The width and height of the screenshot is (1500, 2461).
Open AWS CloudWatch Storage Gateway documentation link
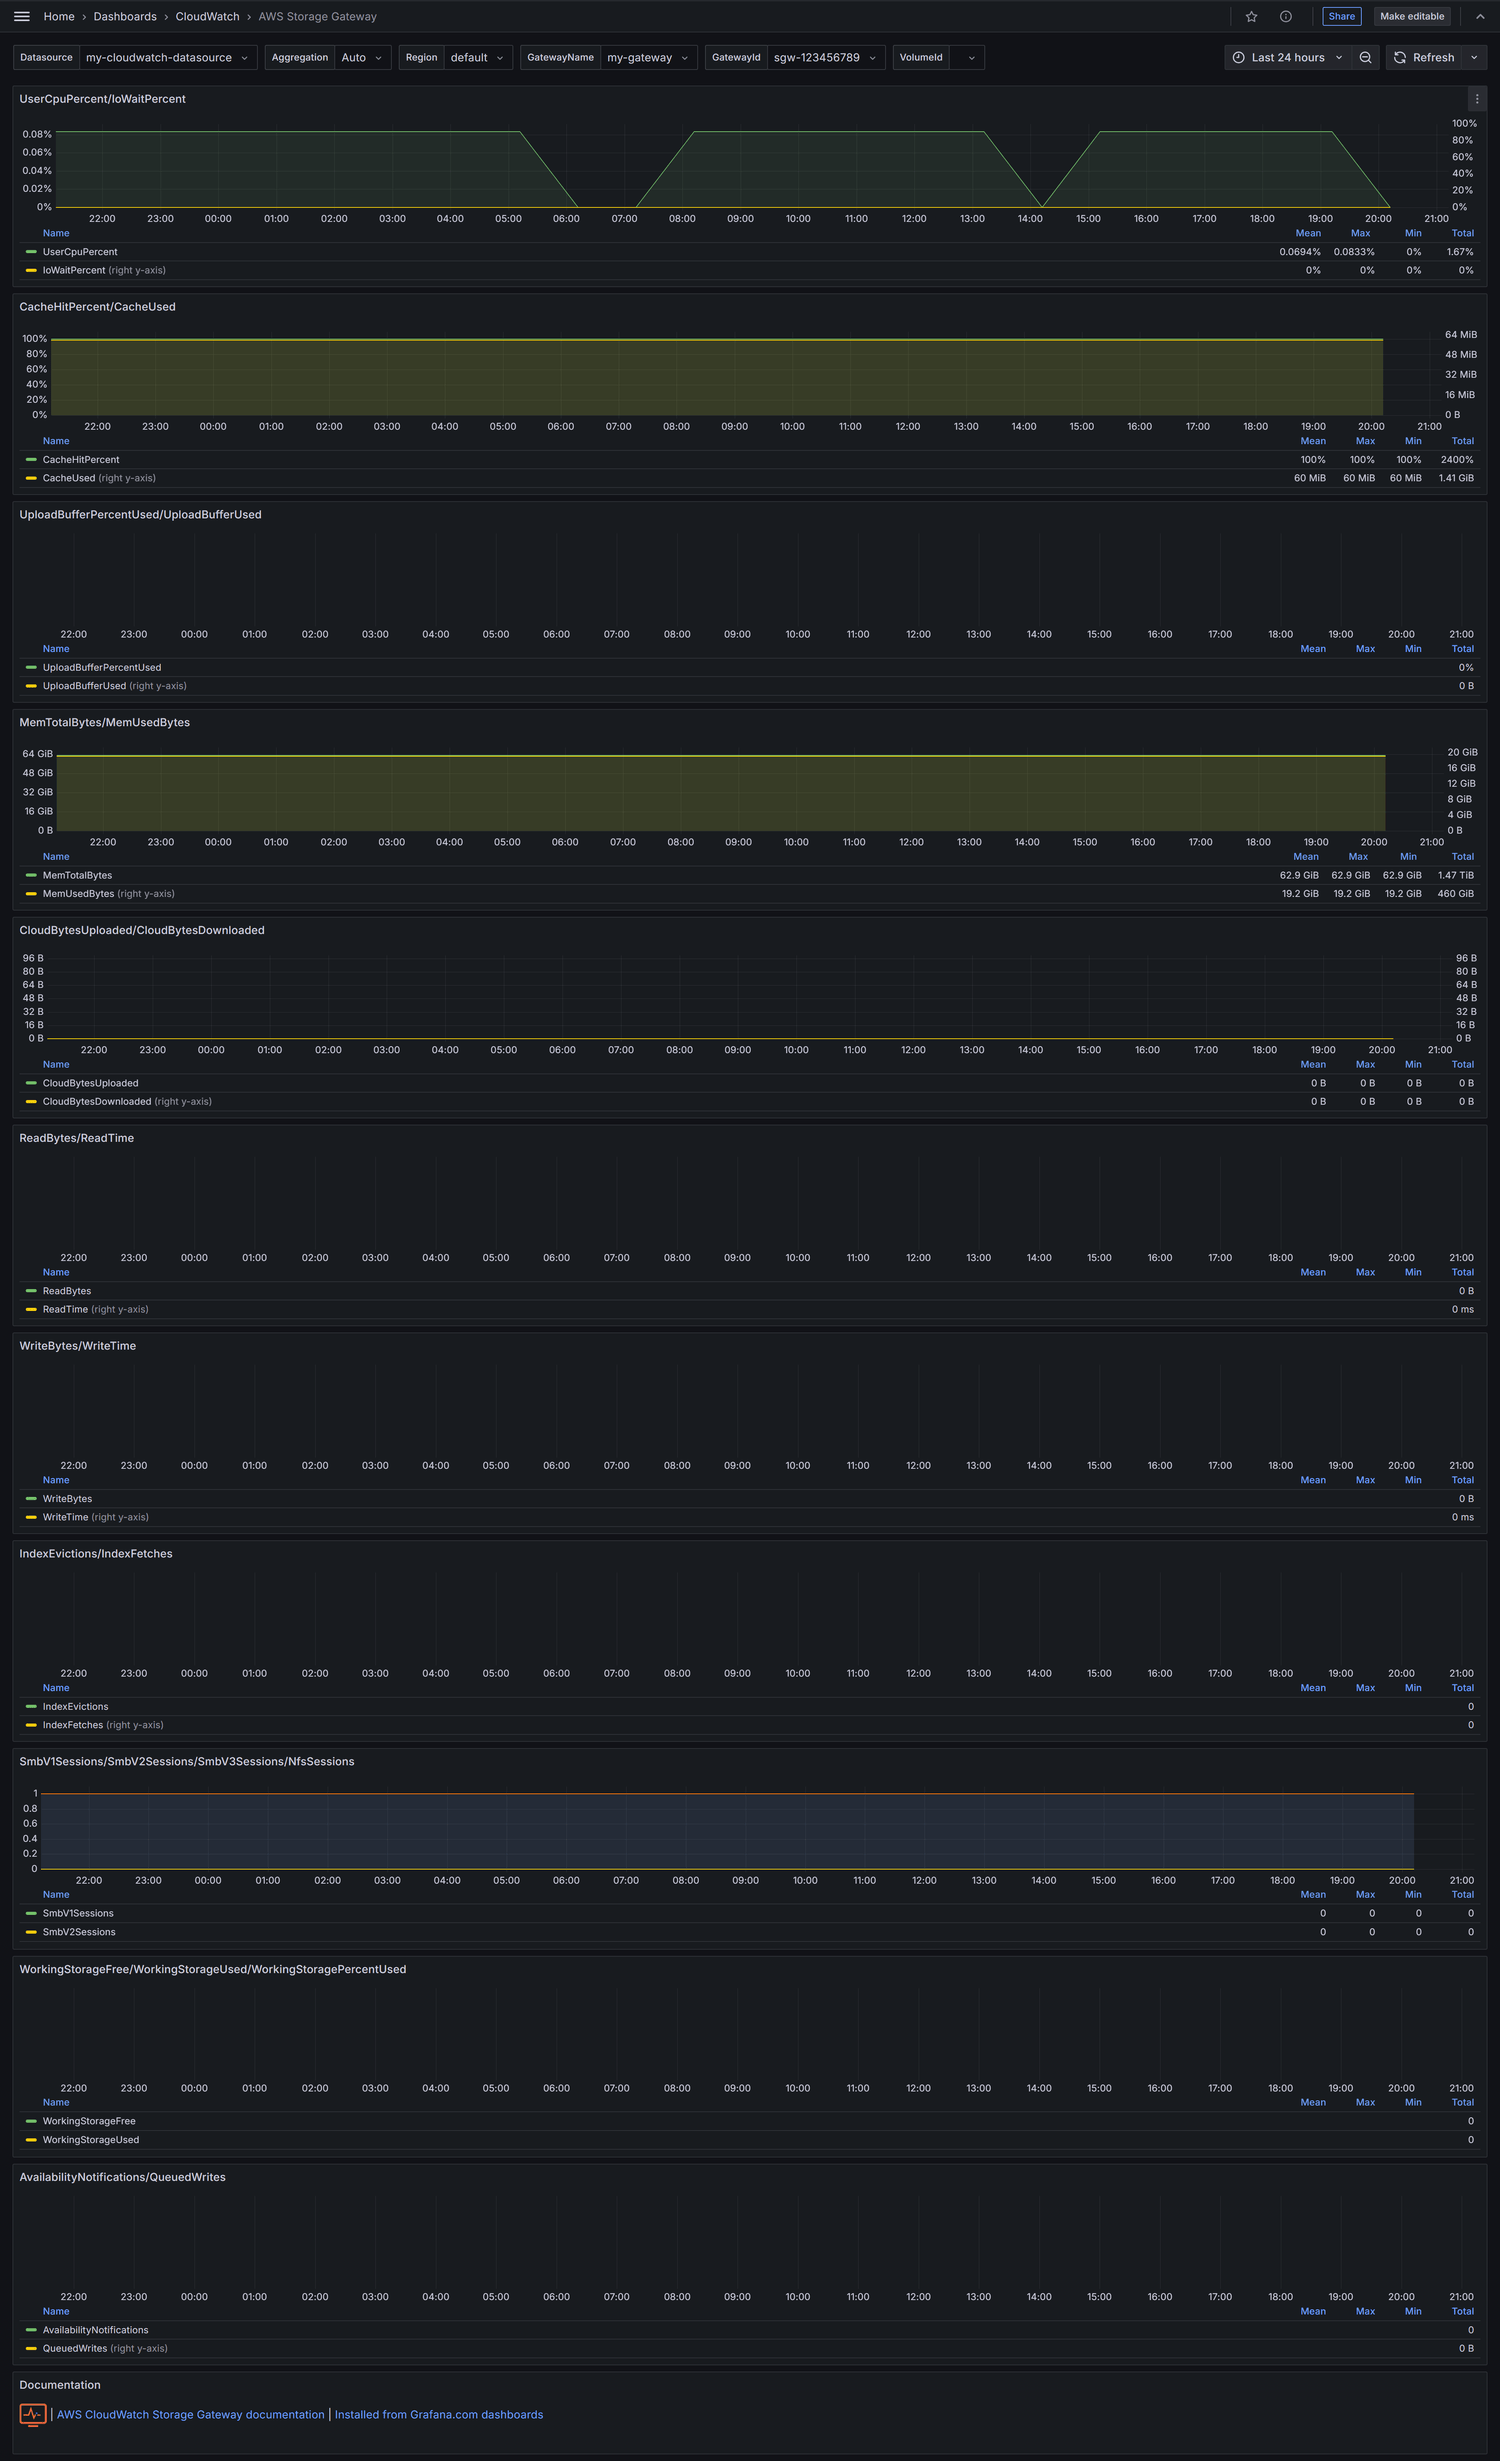(x=190, y=2414)
